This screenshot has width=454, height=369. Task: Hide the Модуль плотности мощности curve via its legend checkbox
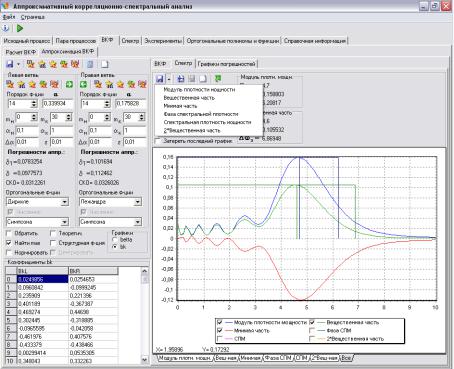(220, 322)
